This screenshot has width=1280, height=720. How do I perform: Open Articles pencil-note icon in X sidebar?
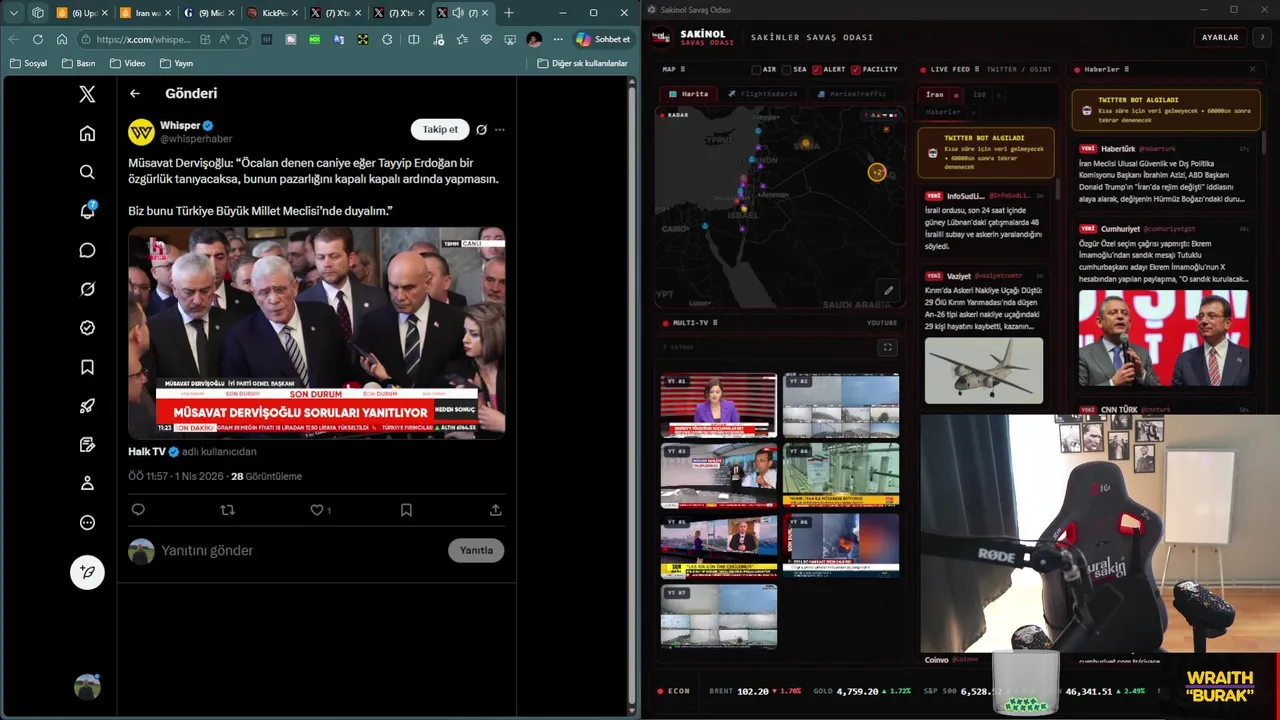pyautogui.click(x=87, y=445)
